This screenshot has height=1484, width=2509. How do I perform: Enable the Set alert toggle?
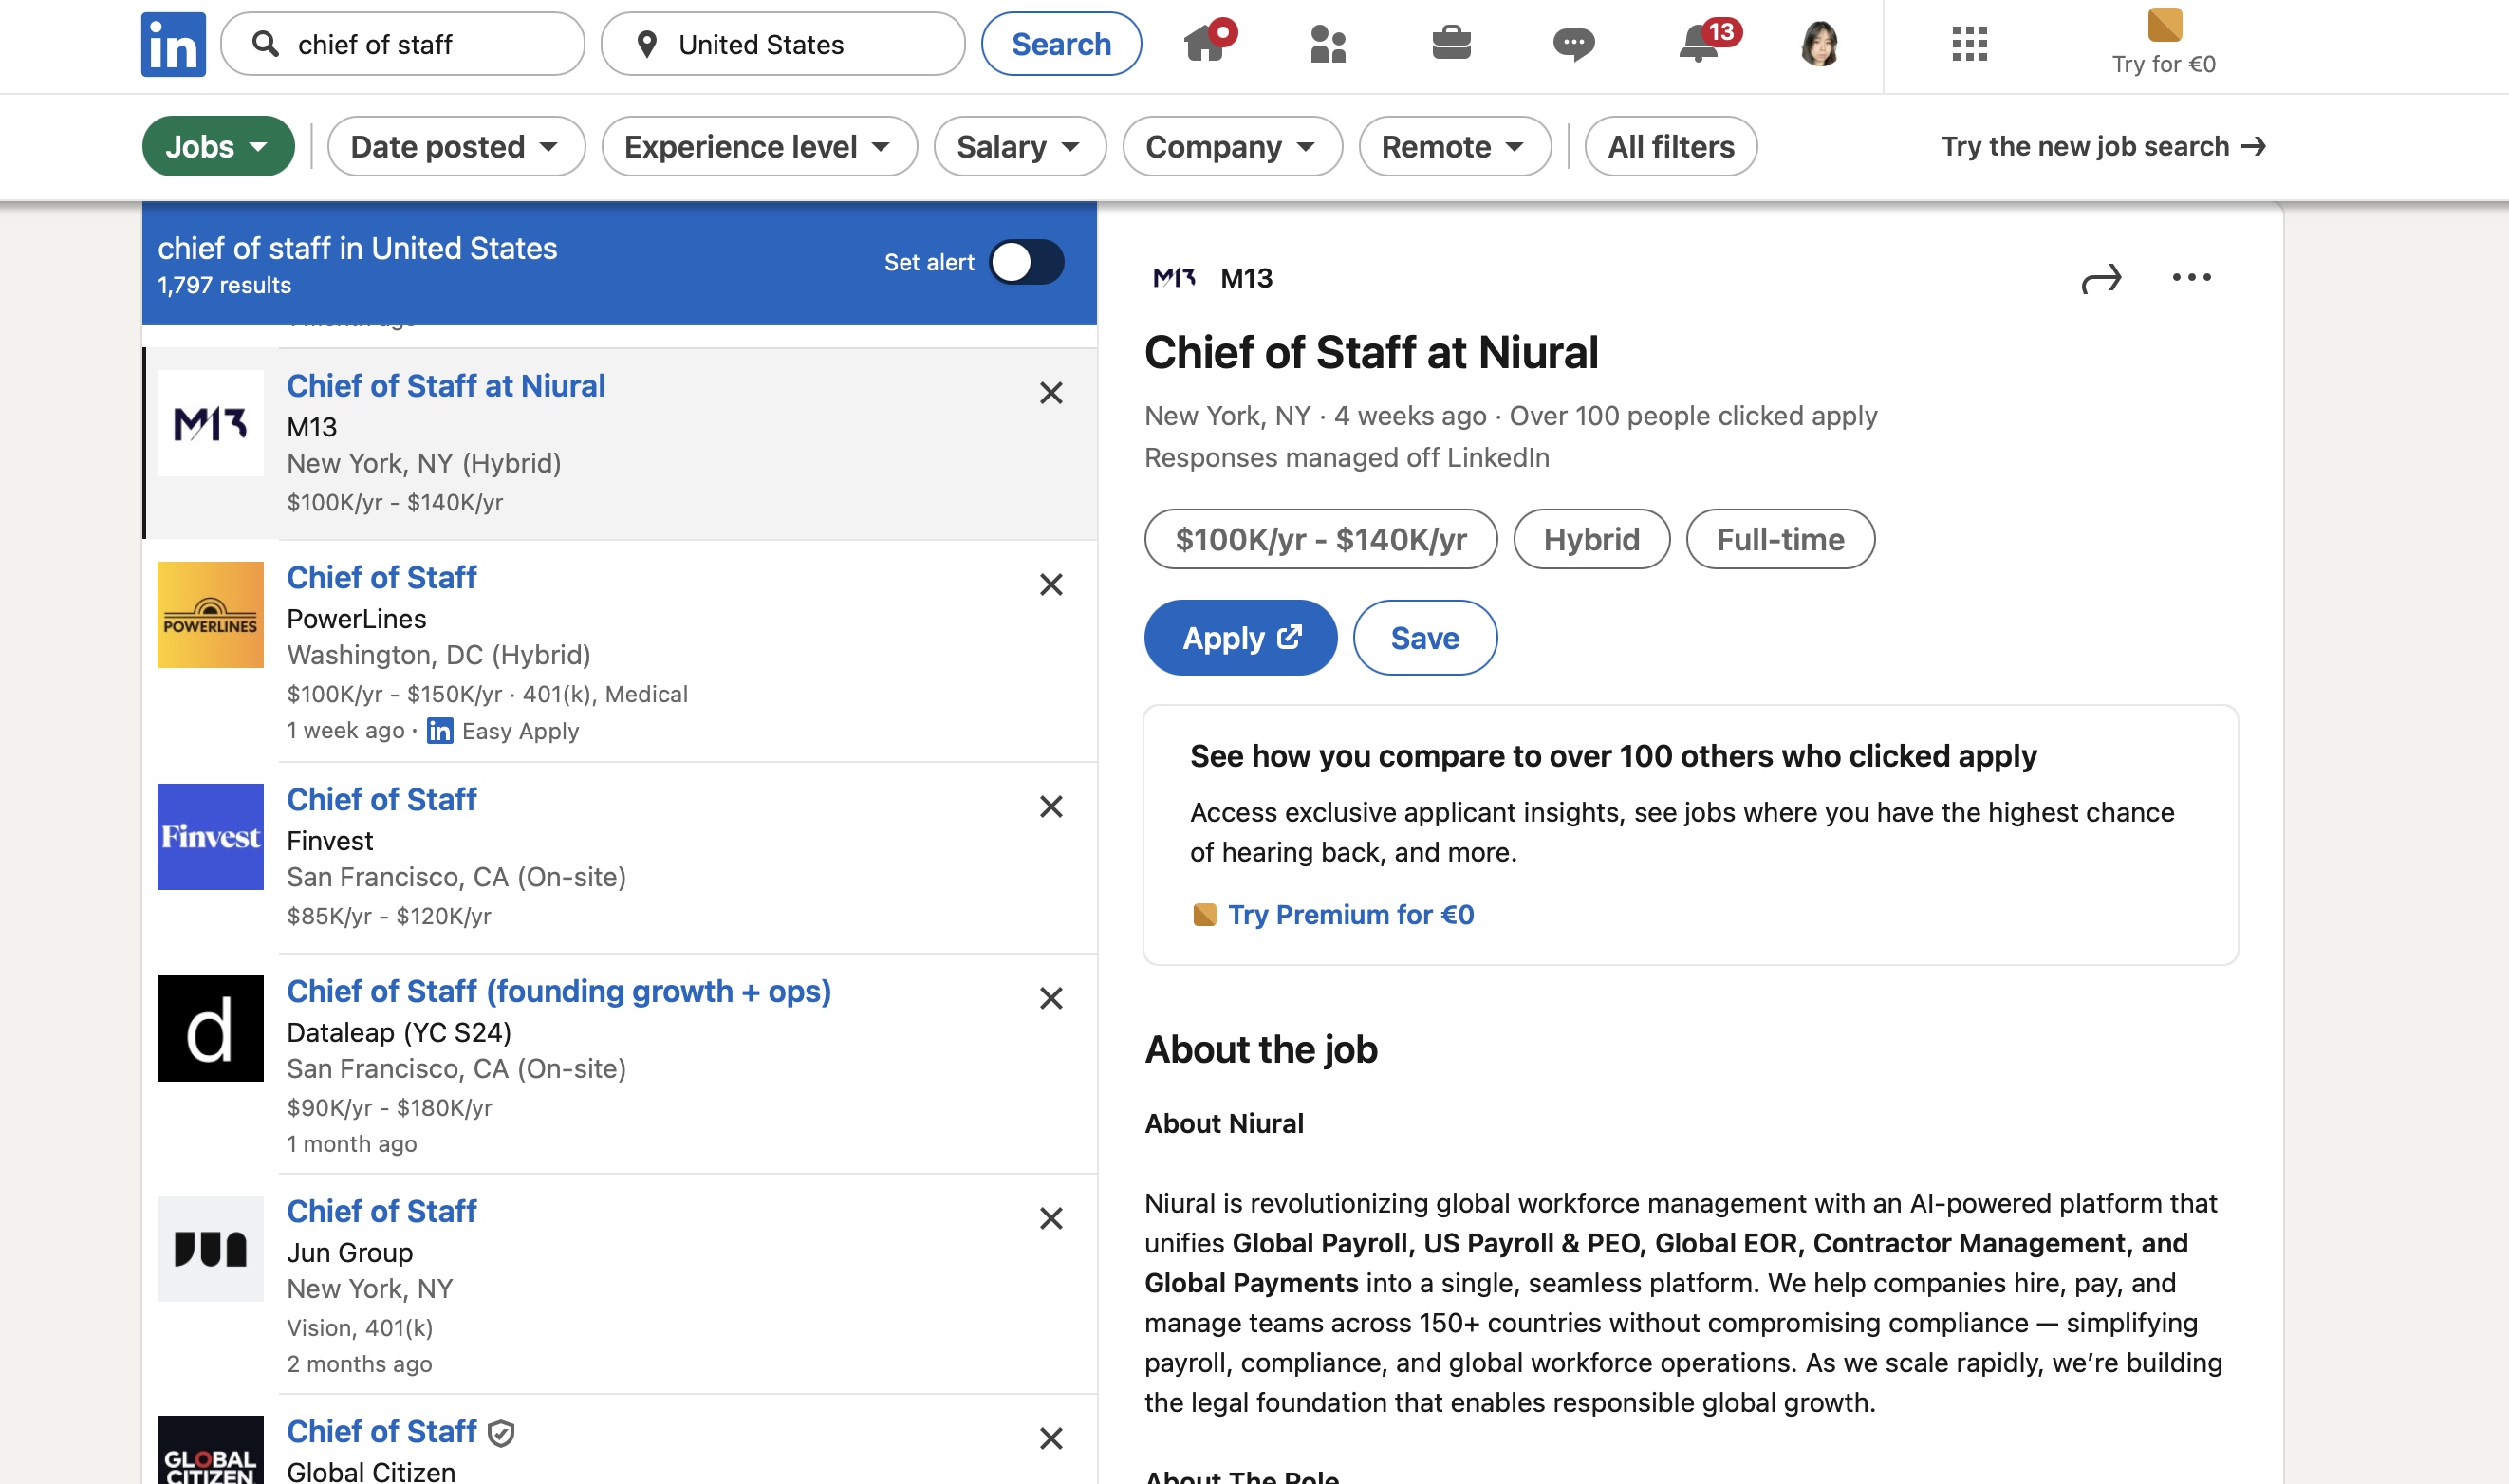1026,262
